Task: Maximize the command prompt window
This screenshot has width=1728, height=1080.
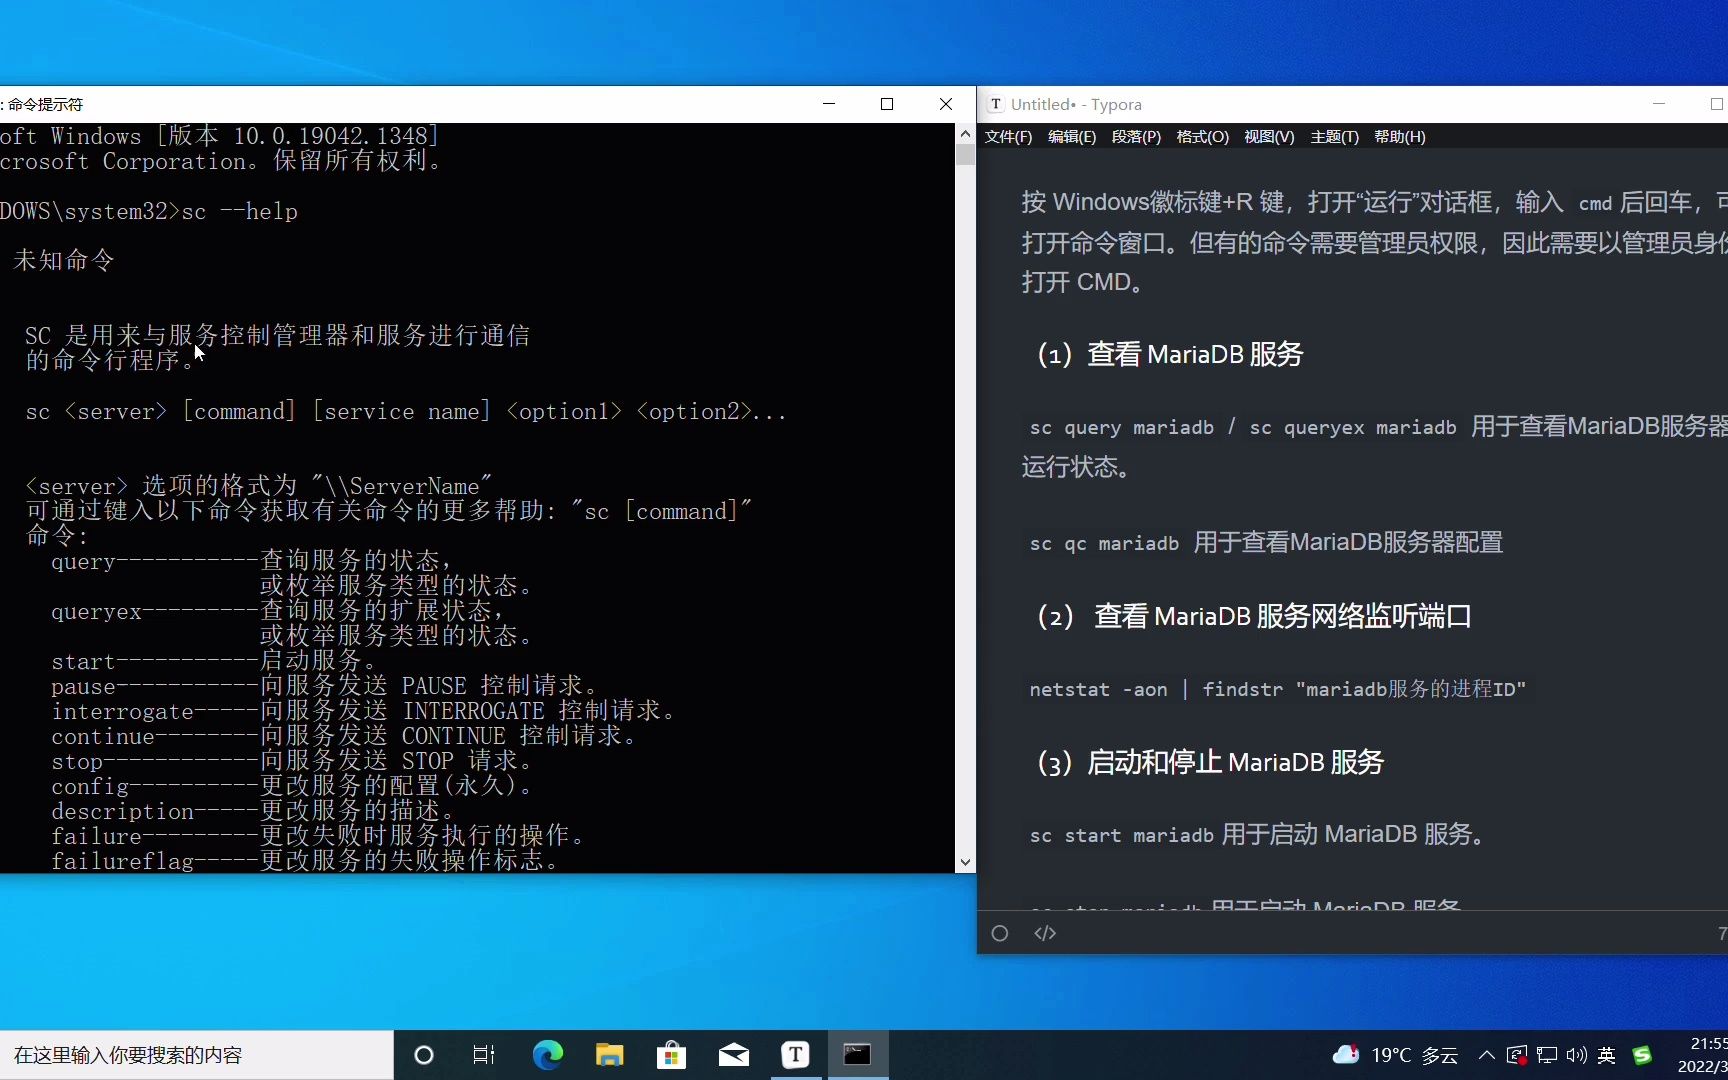Action: [x=887, y=104]
